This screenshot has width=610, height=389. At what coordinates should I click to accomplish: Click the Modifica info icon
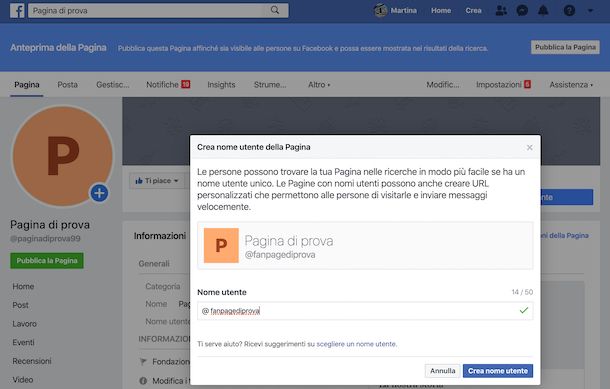point(143,381)
